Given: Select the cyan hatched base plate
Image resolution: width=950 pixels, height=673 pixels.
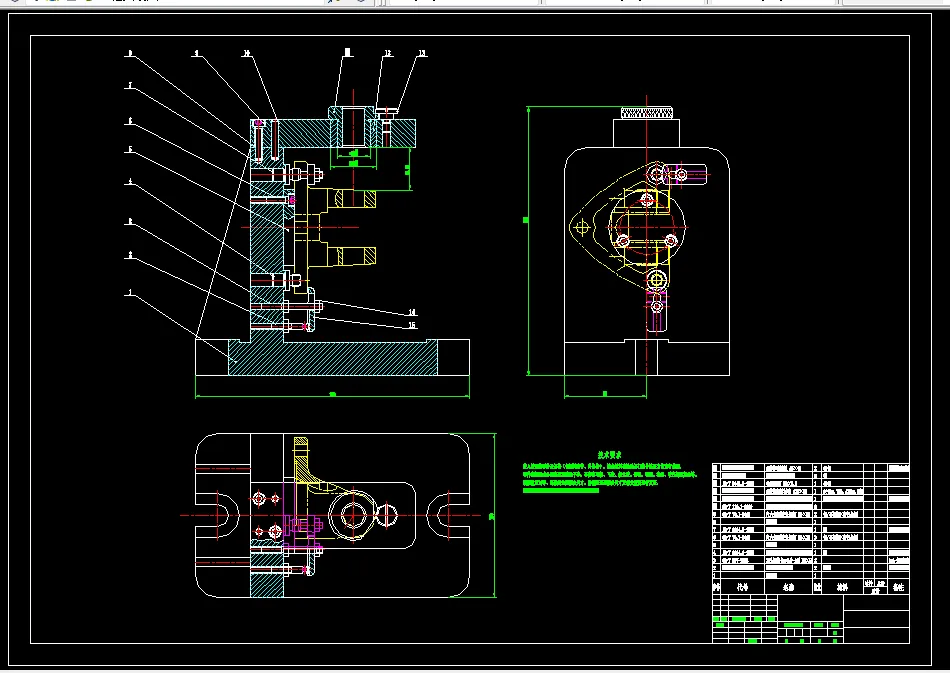Looking at the screenshot, I should 333,357.
